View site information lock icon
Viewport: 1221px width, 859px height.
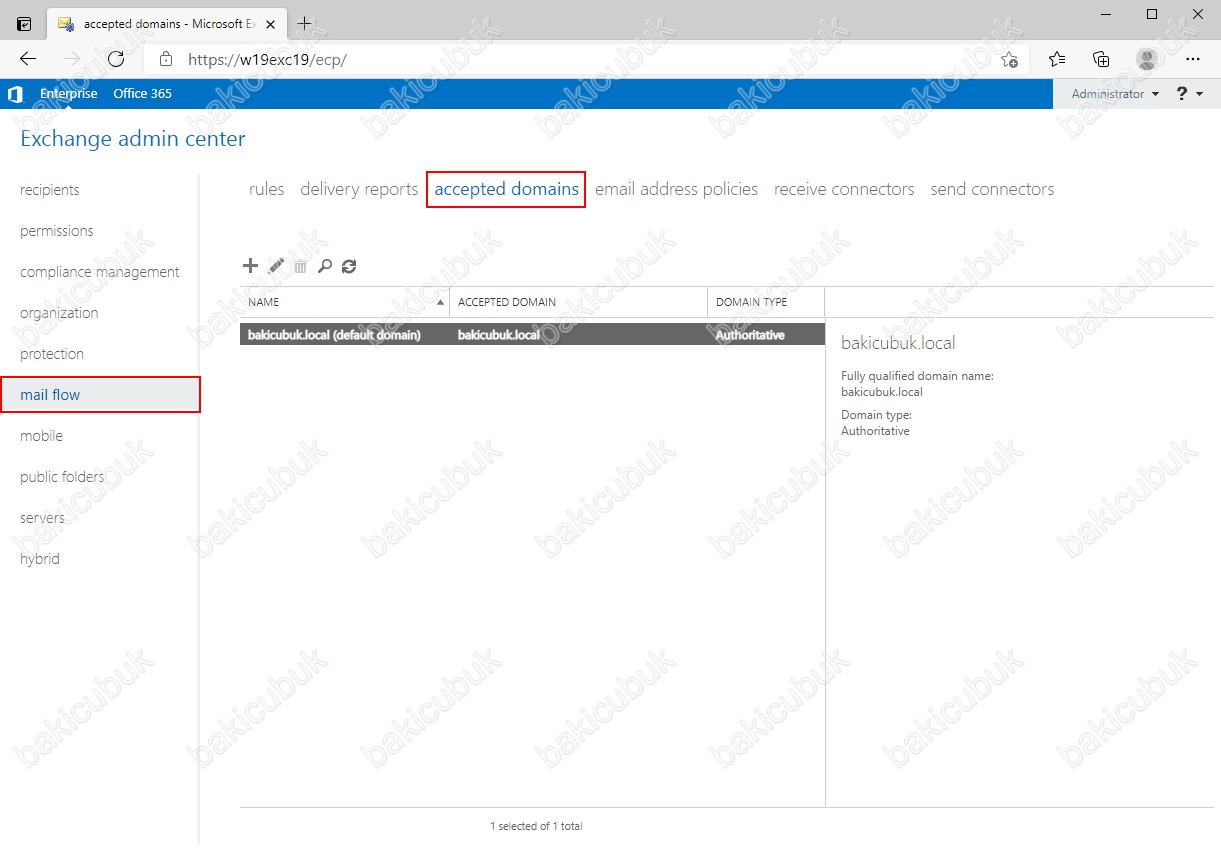point(166,59)
